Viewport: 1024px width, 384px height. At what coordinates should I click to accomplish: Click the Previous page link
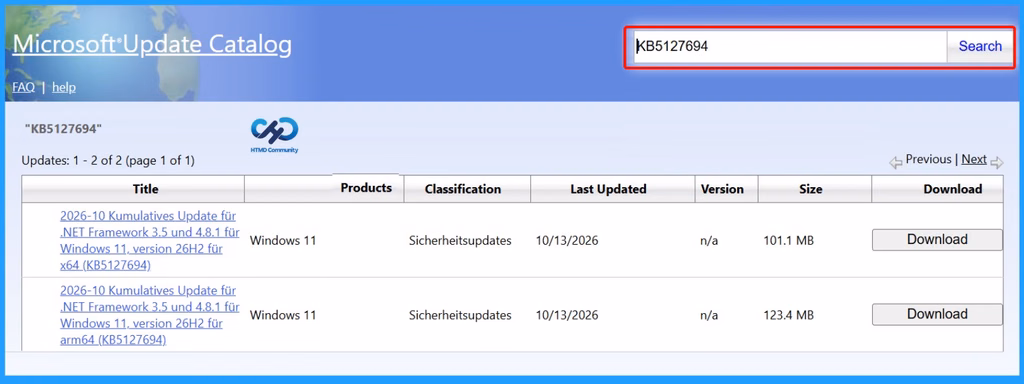pyautogui.click(x=928, y=159)
